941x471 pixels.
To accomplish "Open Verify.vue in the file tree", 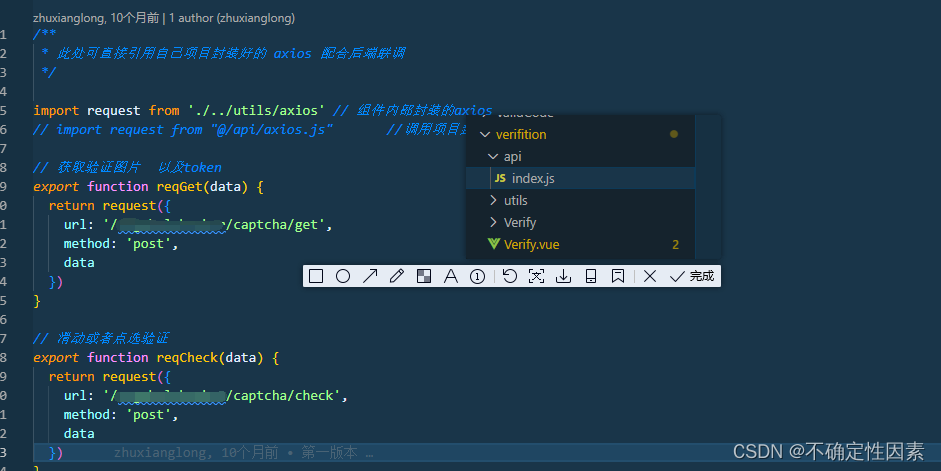I will [x=531, y=244].
